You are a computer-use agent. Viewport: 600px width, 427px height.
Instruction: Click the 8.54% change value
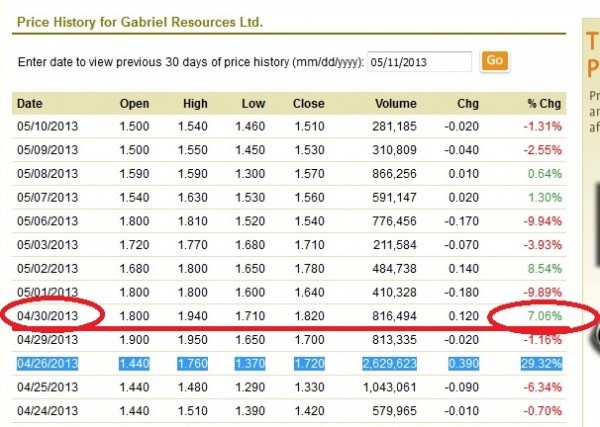point(544,270)
